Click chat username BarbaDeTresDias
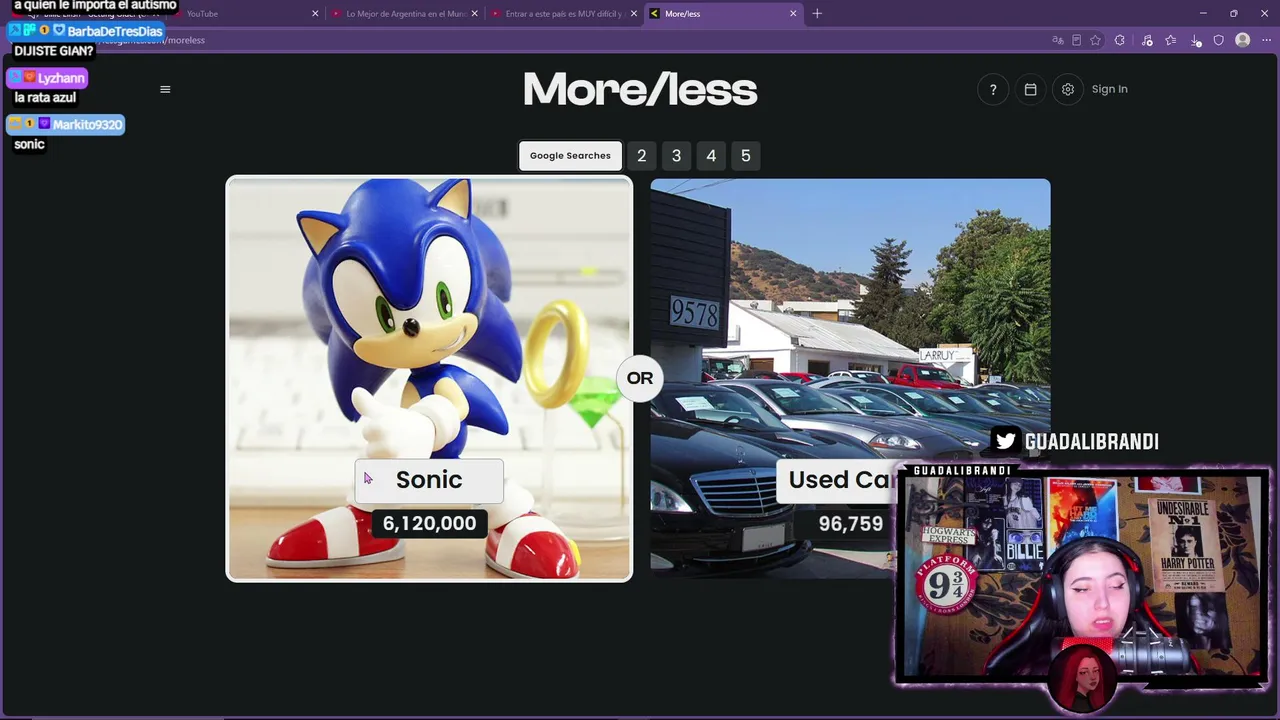This screenshot has height=720, width=1280. [115, 31]
